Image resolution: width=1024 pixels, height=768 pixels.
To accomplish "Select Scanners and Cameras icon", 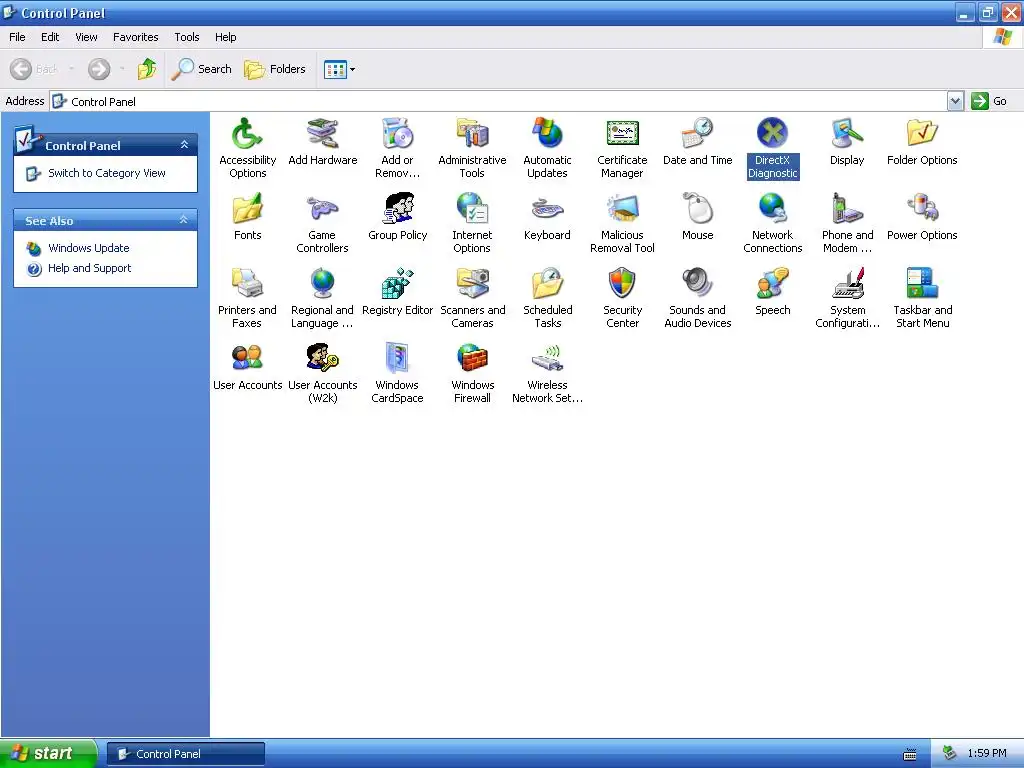I will coord(472,284).
